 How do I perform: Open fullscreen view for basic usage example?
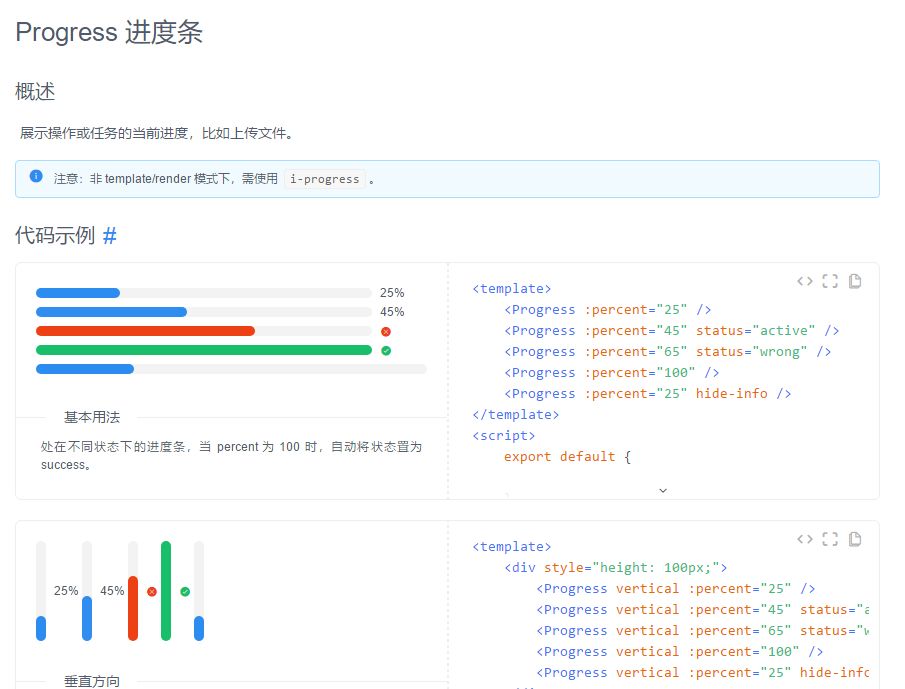(x=830, y=281)
